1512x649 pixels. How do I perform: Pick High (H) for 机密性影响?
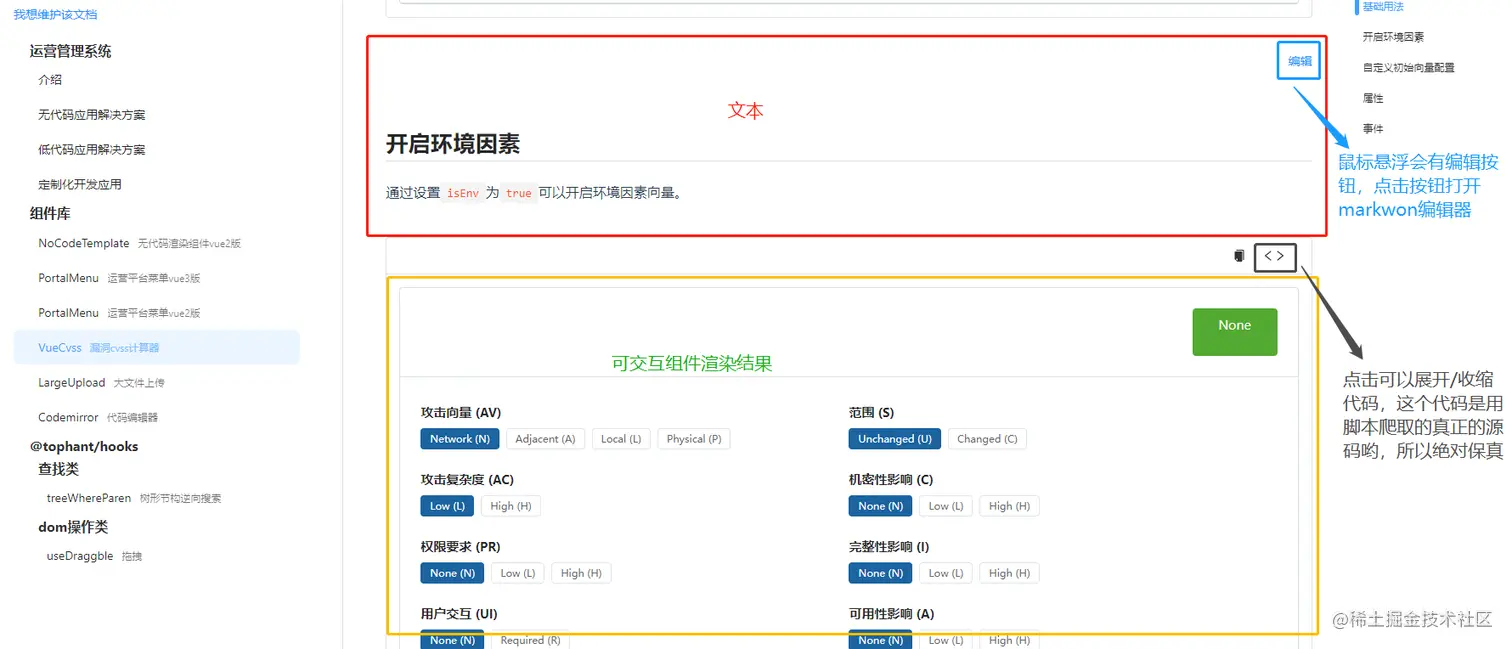(x=1009, y=505)
